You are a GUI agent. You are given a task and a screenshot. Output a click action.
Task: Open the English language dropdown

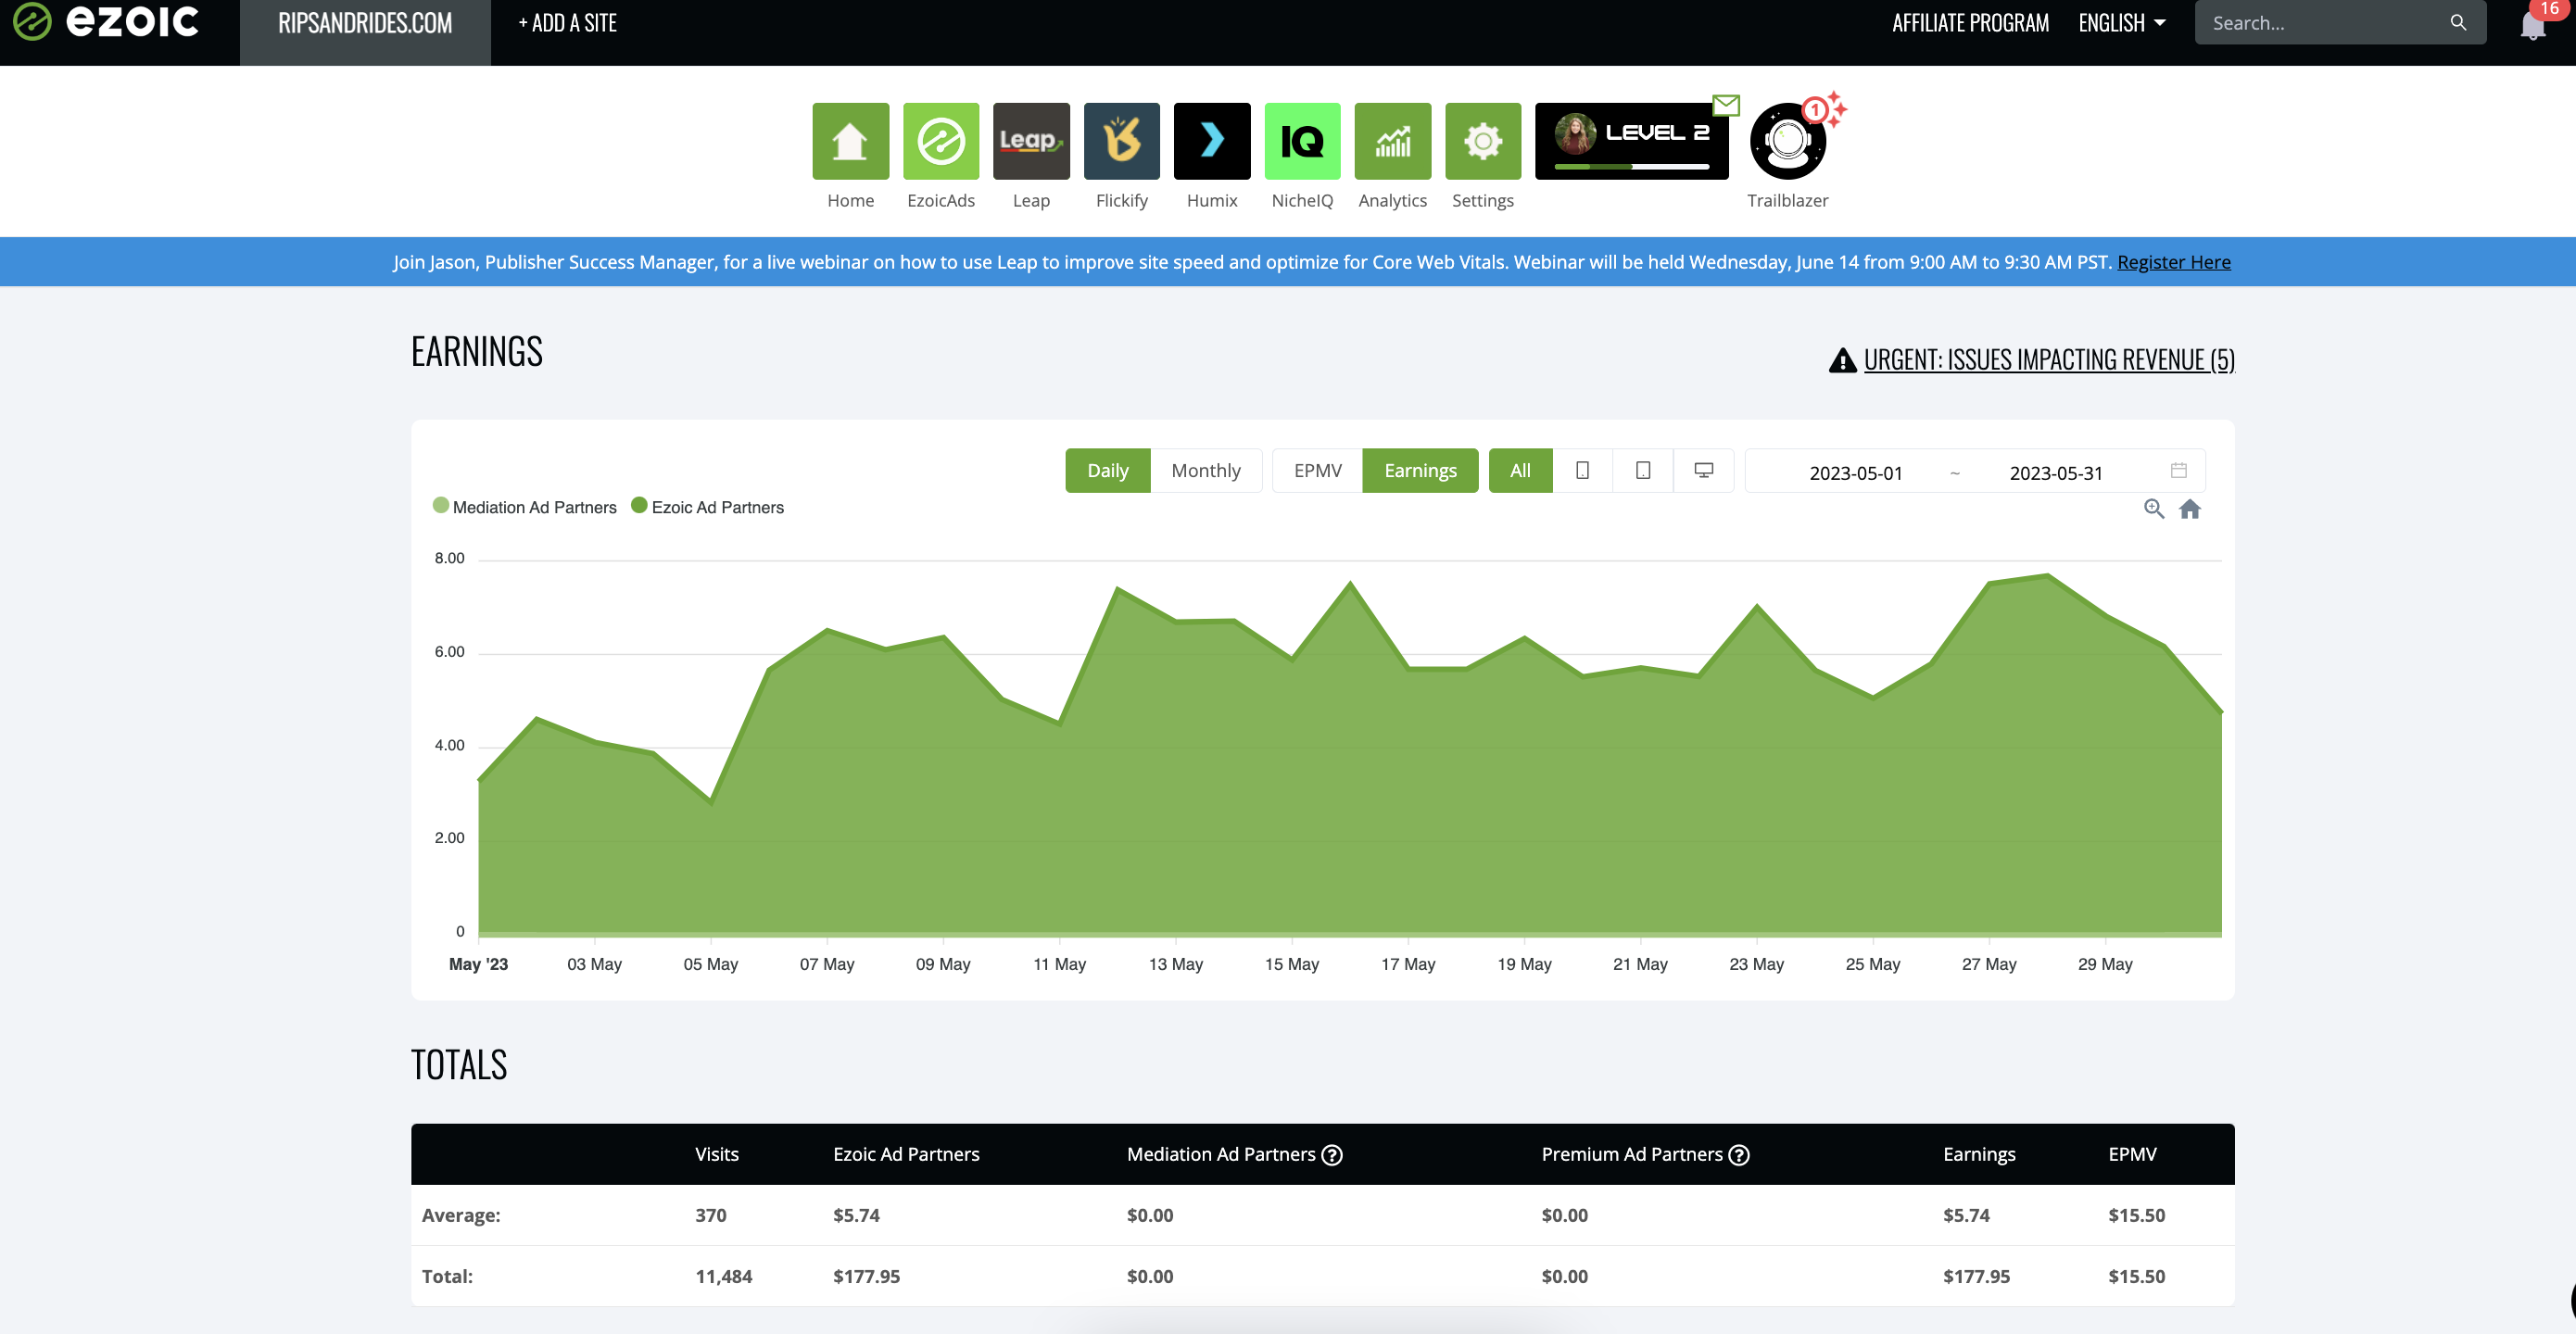pyautogui.click(x=2121, y=23)
